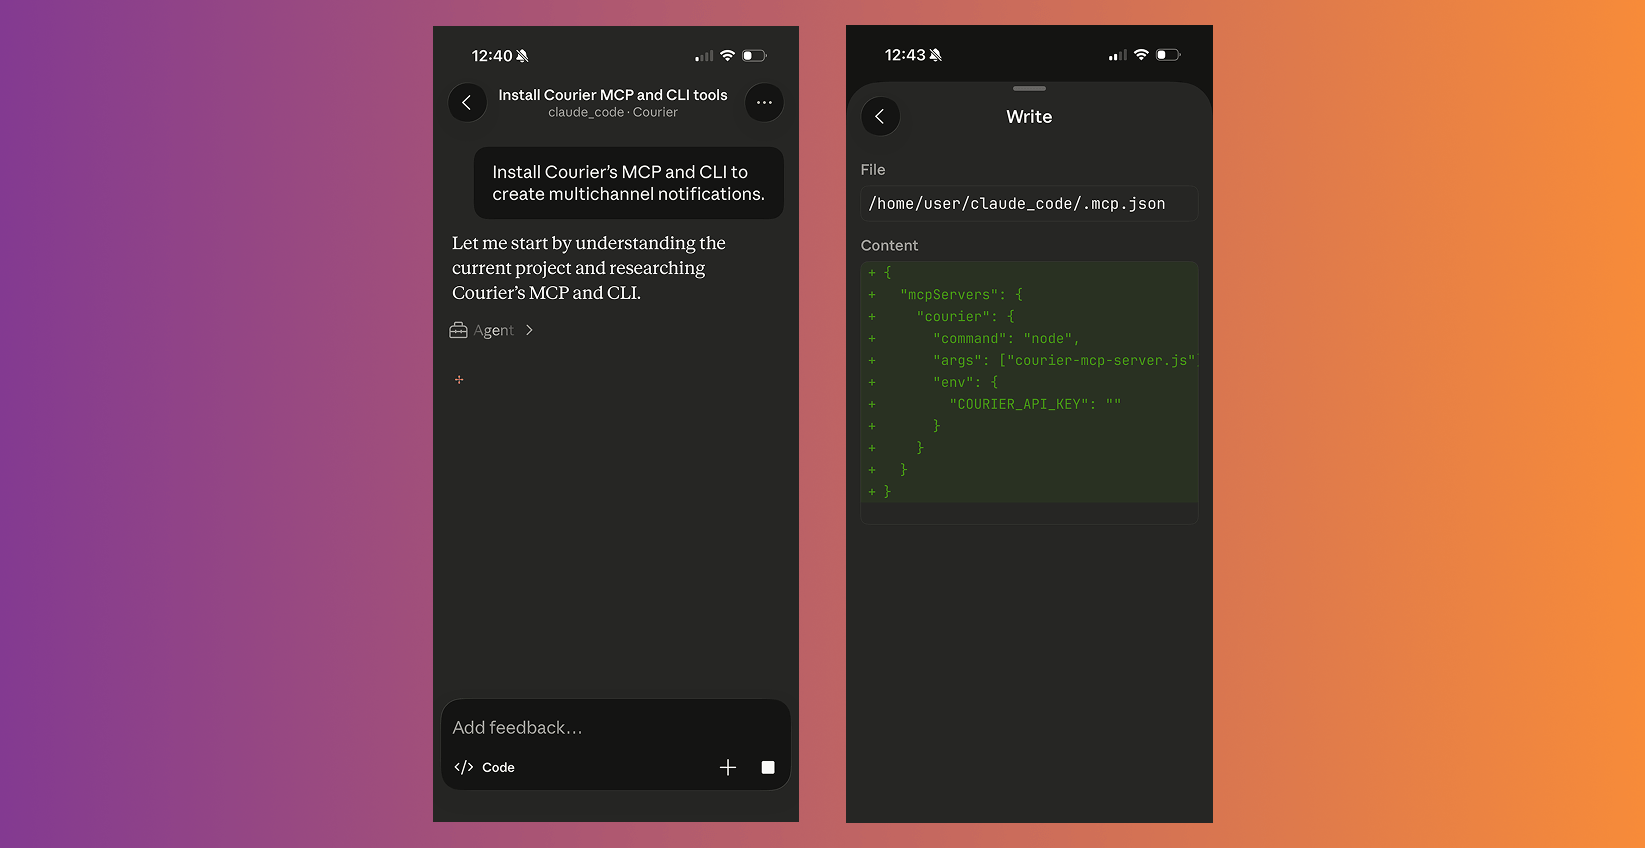
Task: Click the thinking spinner indicator below Agent
Action: point(459,380)
